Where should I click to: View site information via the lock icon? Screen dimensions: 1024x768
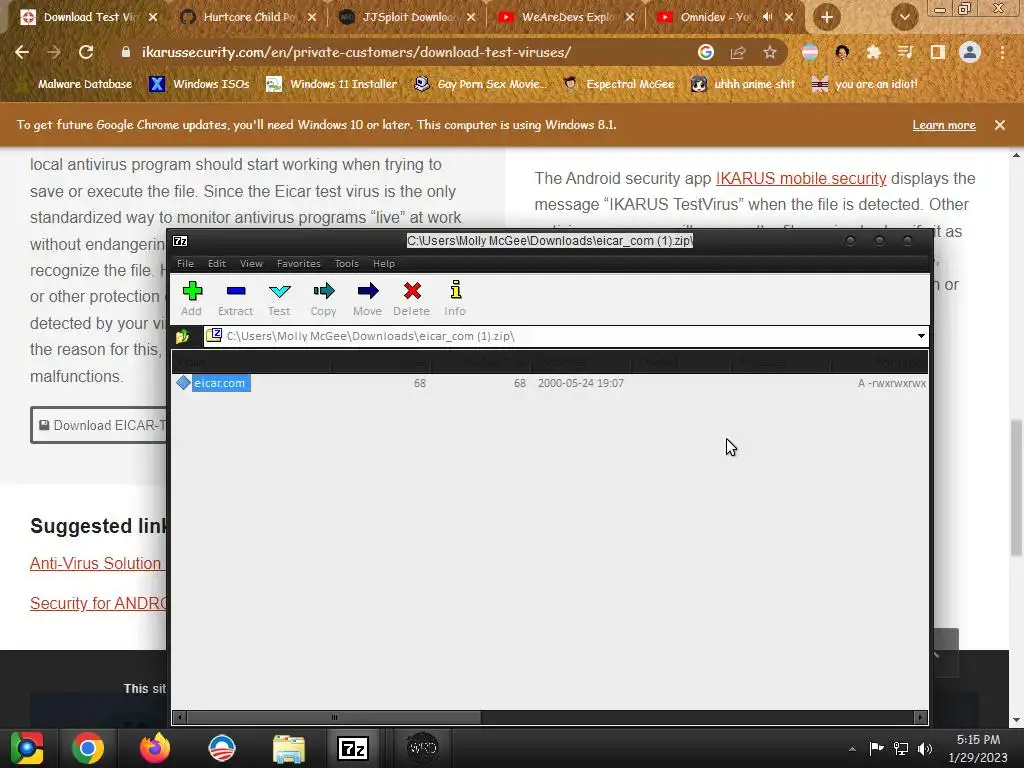pyautogui.click(x=126, y=52)
